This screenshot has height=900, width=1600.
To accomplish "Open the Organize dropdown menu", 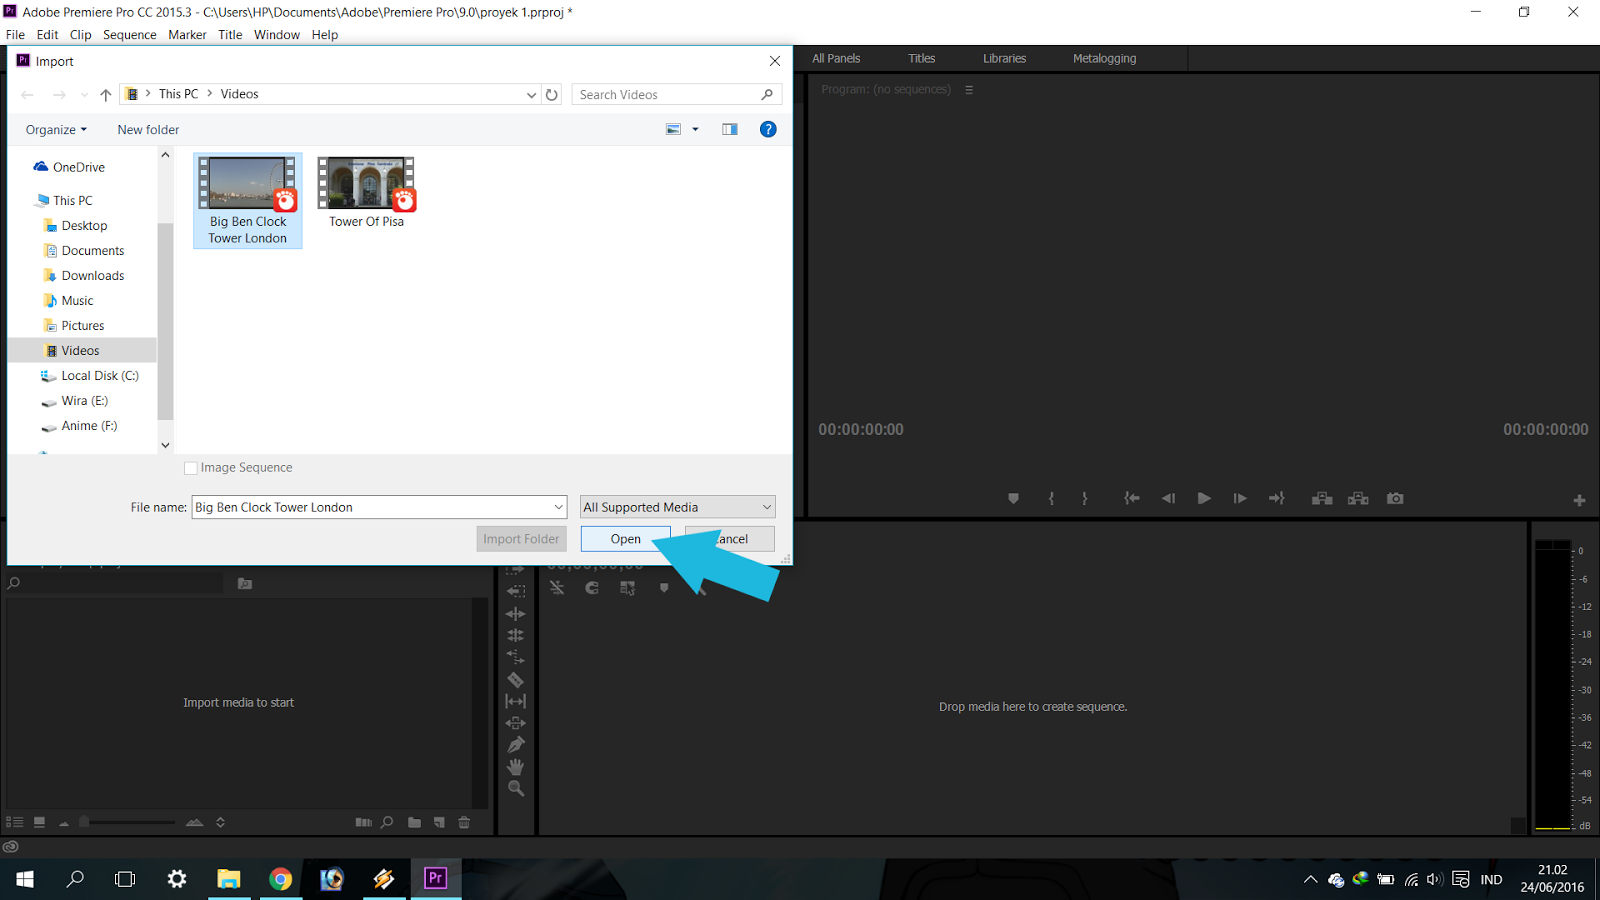I will point(56,130).
